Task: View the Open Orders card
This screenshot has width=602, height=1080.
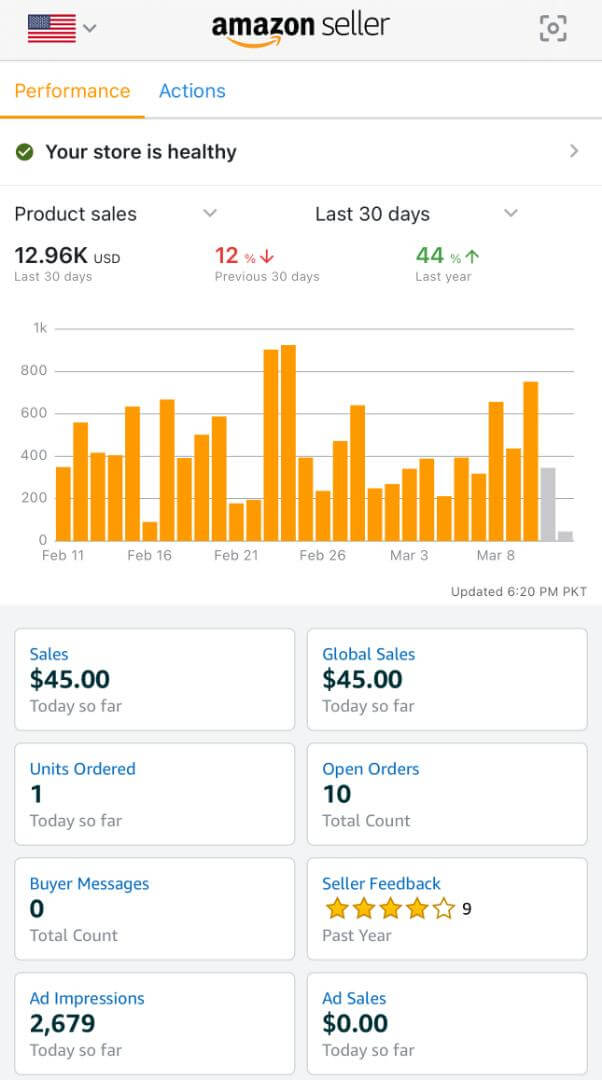Action: [446, 794]
